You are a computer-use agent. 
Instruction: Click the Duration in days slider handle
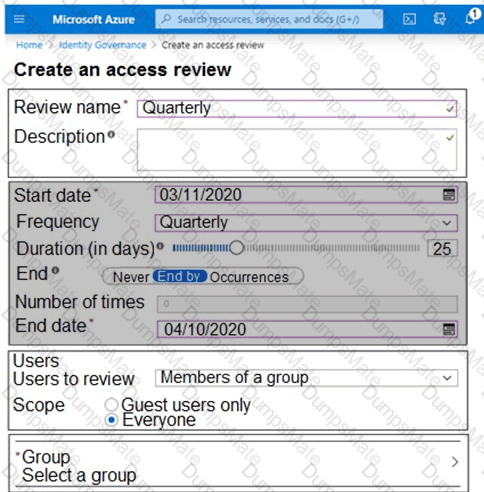click(236, 248)
